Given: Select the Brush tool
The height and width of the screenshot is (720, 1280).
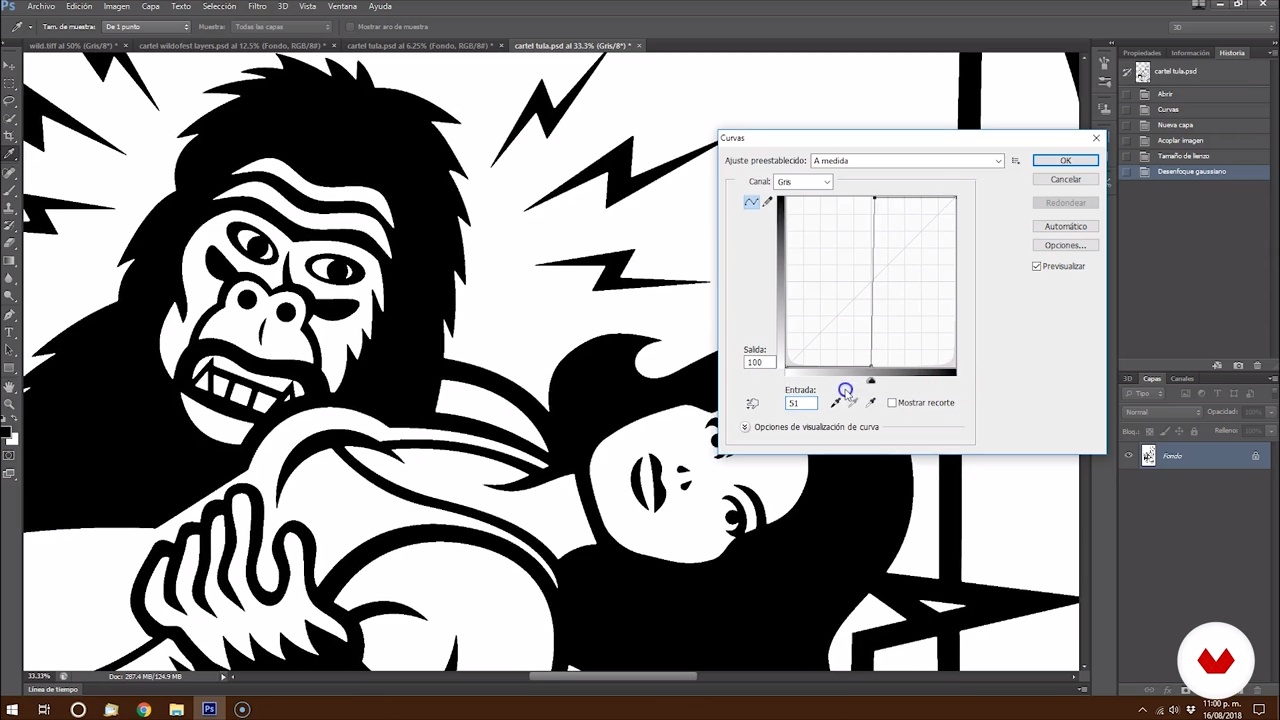Looking at the screenshot, I should click(9, 190).
